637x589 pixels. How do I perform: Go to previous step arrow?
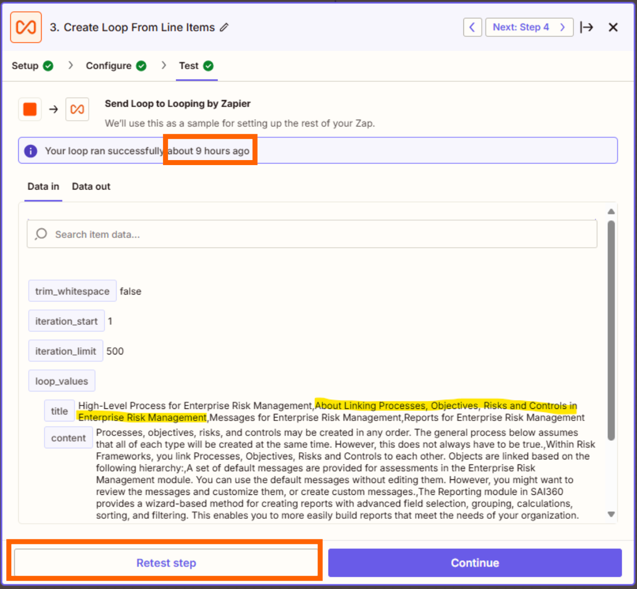click(472, 27)
